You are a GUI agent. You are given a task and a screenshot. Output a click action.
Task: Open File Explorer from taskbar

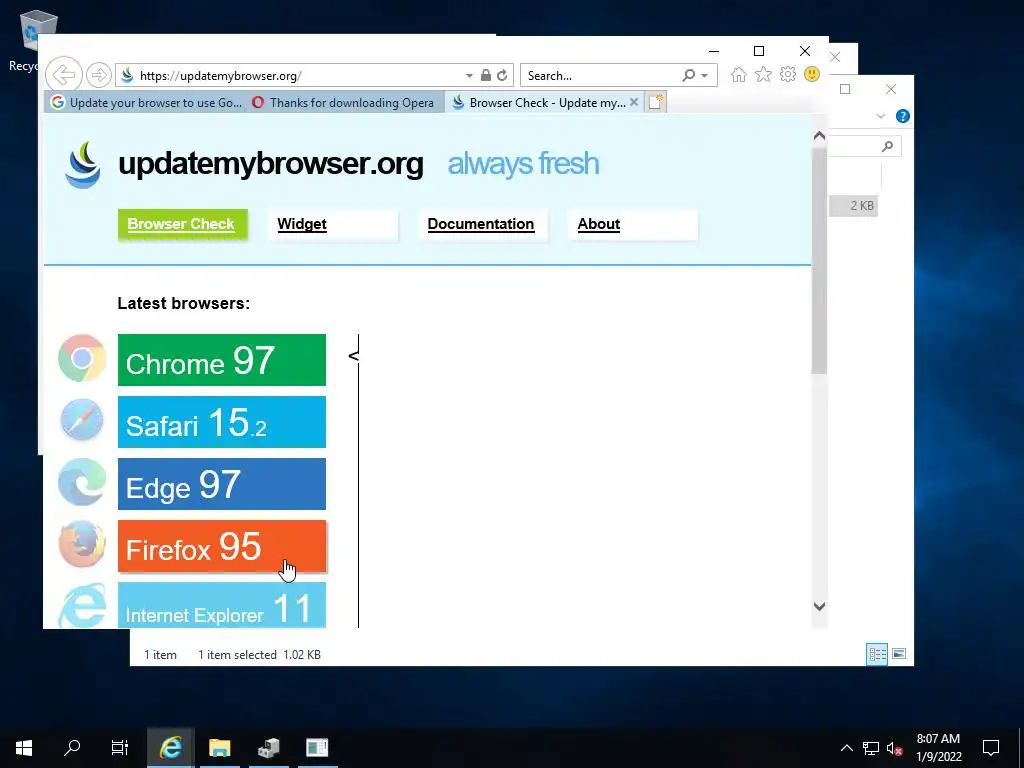(219, 748)
